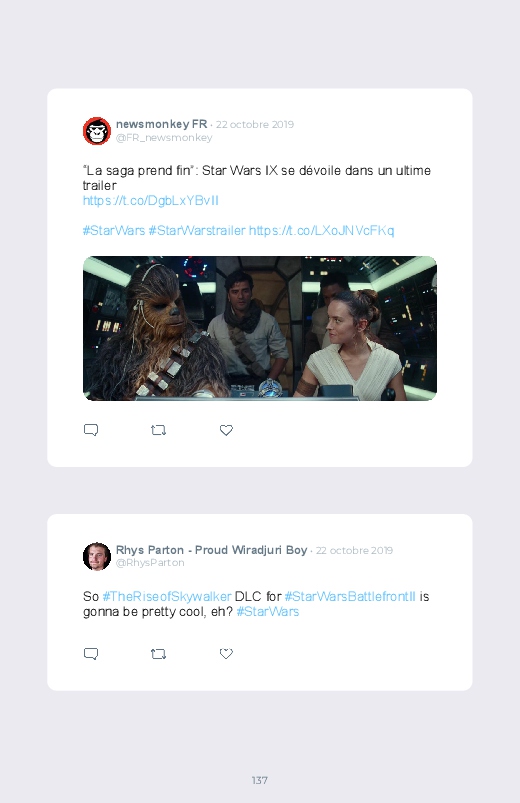
Task: Click reply icon on Rhys Parton tweet
Action: [91, 653]
